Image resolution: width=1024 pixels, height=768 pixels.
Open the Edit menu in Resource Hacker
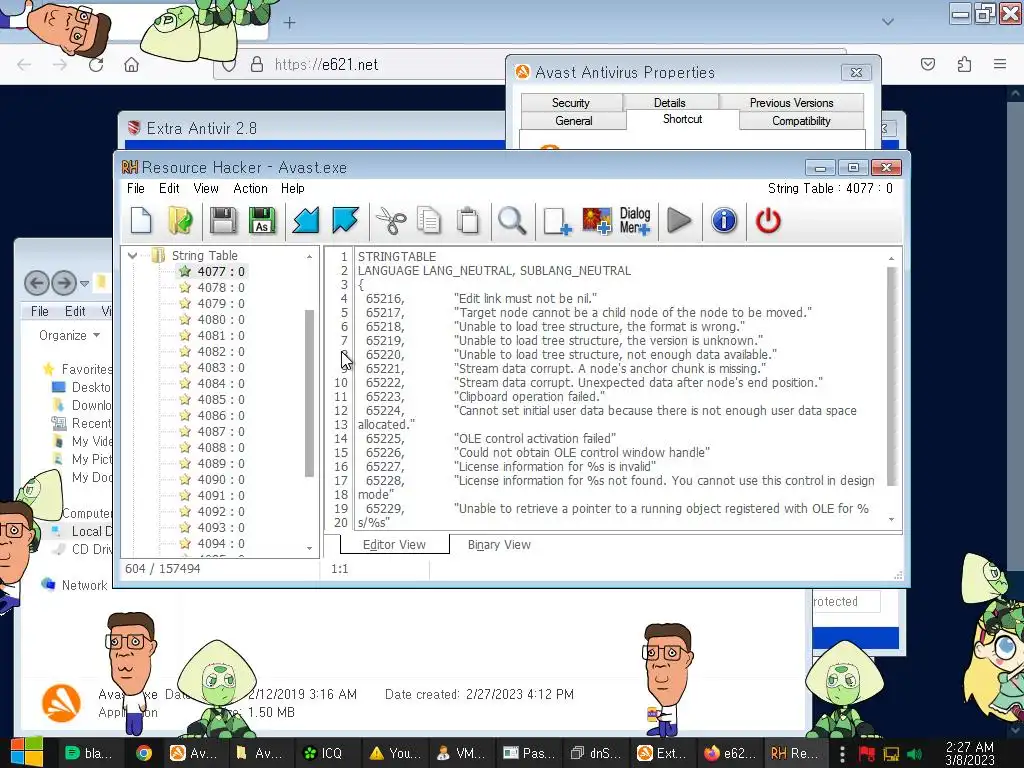click(x=169, y=188)
